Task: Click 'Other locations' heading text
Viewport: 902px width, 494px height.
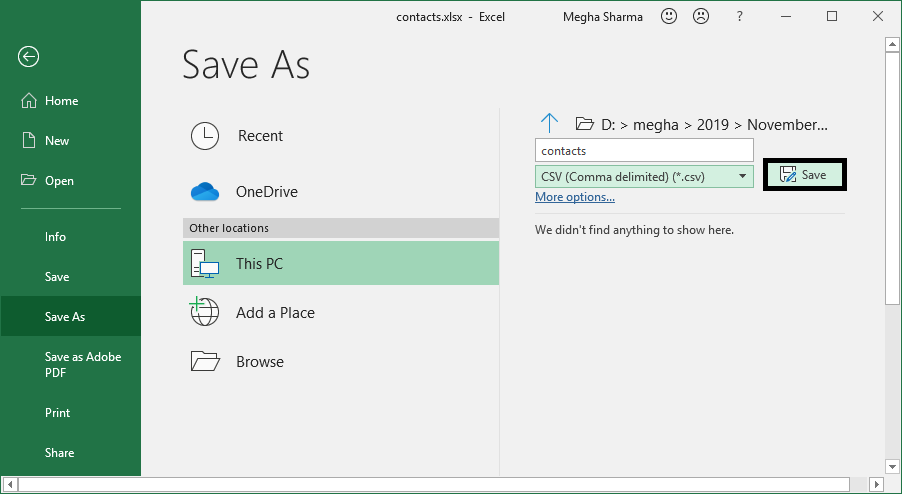Action: click(x=229, y=228)
